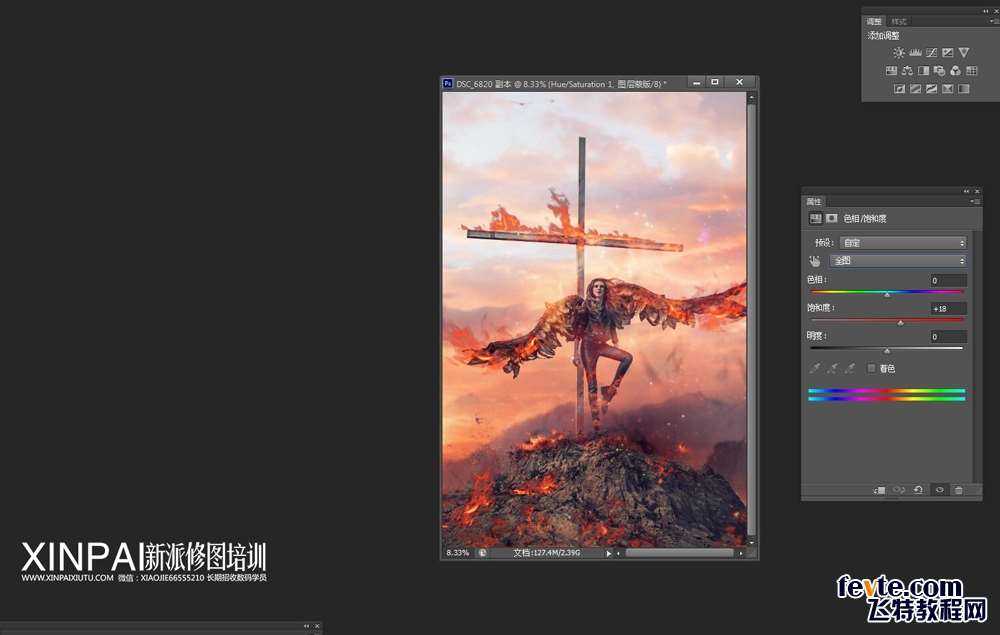Image resolution: width=1000 pixels, height=635 pixels.
Task: Add a Color Lookup adjustment (grid icon)
Action: point(971,71)
